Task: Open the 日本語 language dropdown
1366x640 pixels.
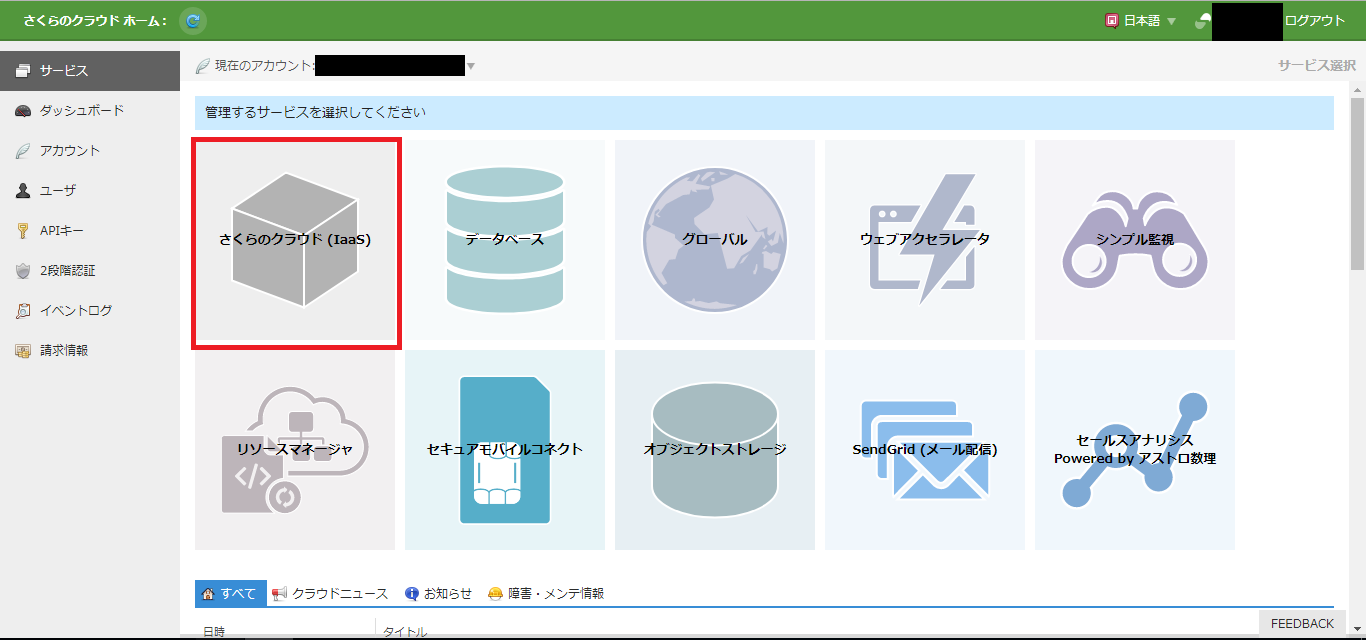Action: pyautogui.click(x=1141, y=20)
